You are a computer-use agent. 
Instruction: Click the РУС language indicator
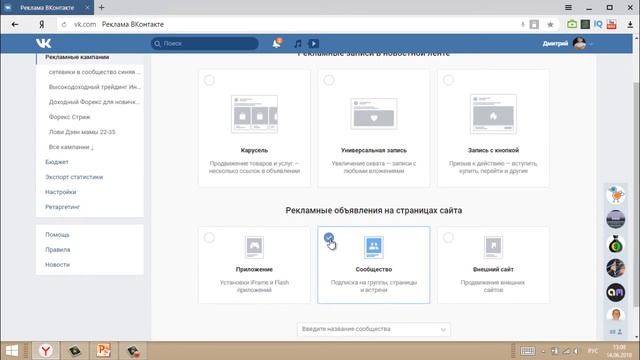click(x=593, y=351)
